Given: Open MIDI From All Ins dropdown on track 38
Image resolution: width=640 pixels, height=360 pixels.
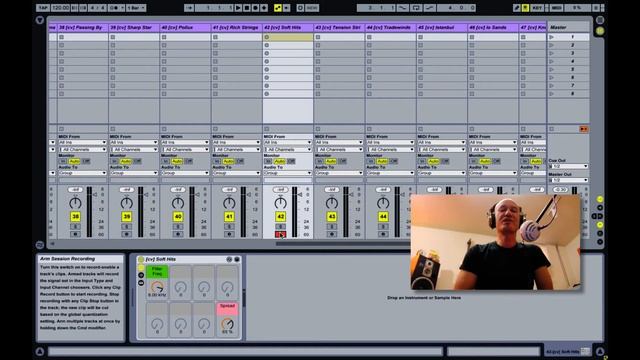Looking at the screenshot, I should click(x=82, y=142).
